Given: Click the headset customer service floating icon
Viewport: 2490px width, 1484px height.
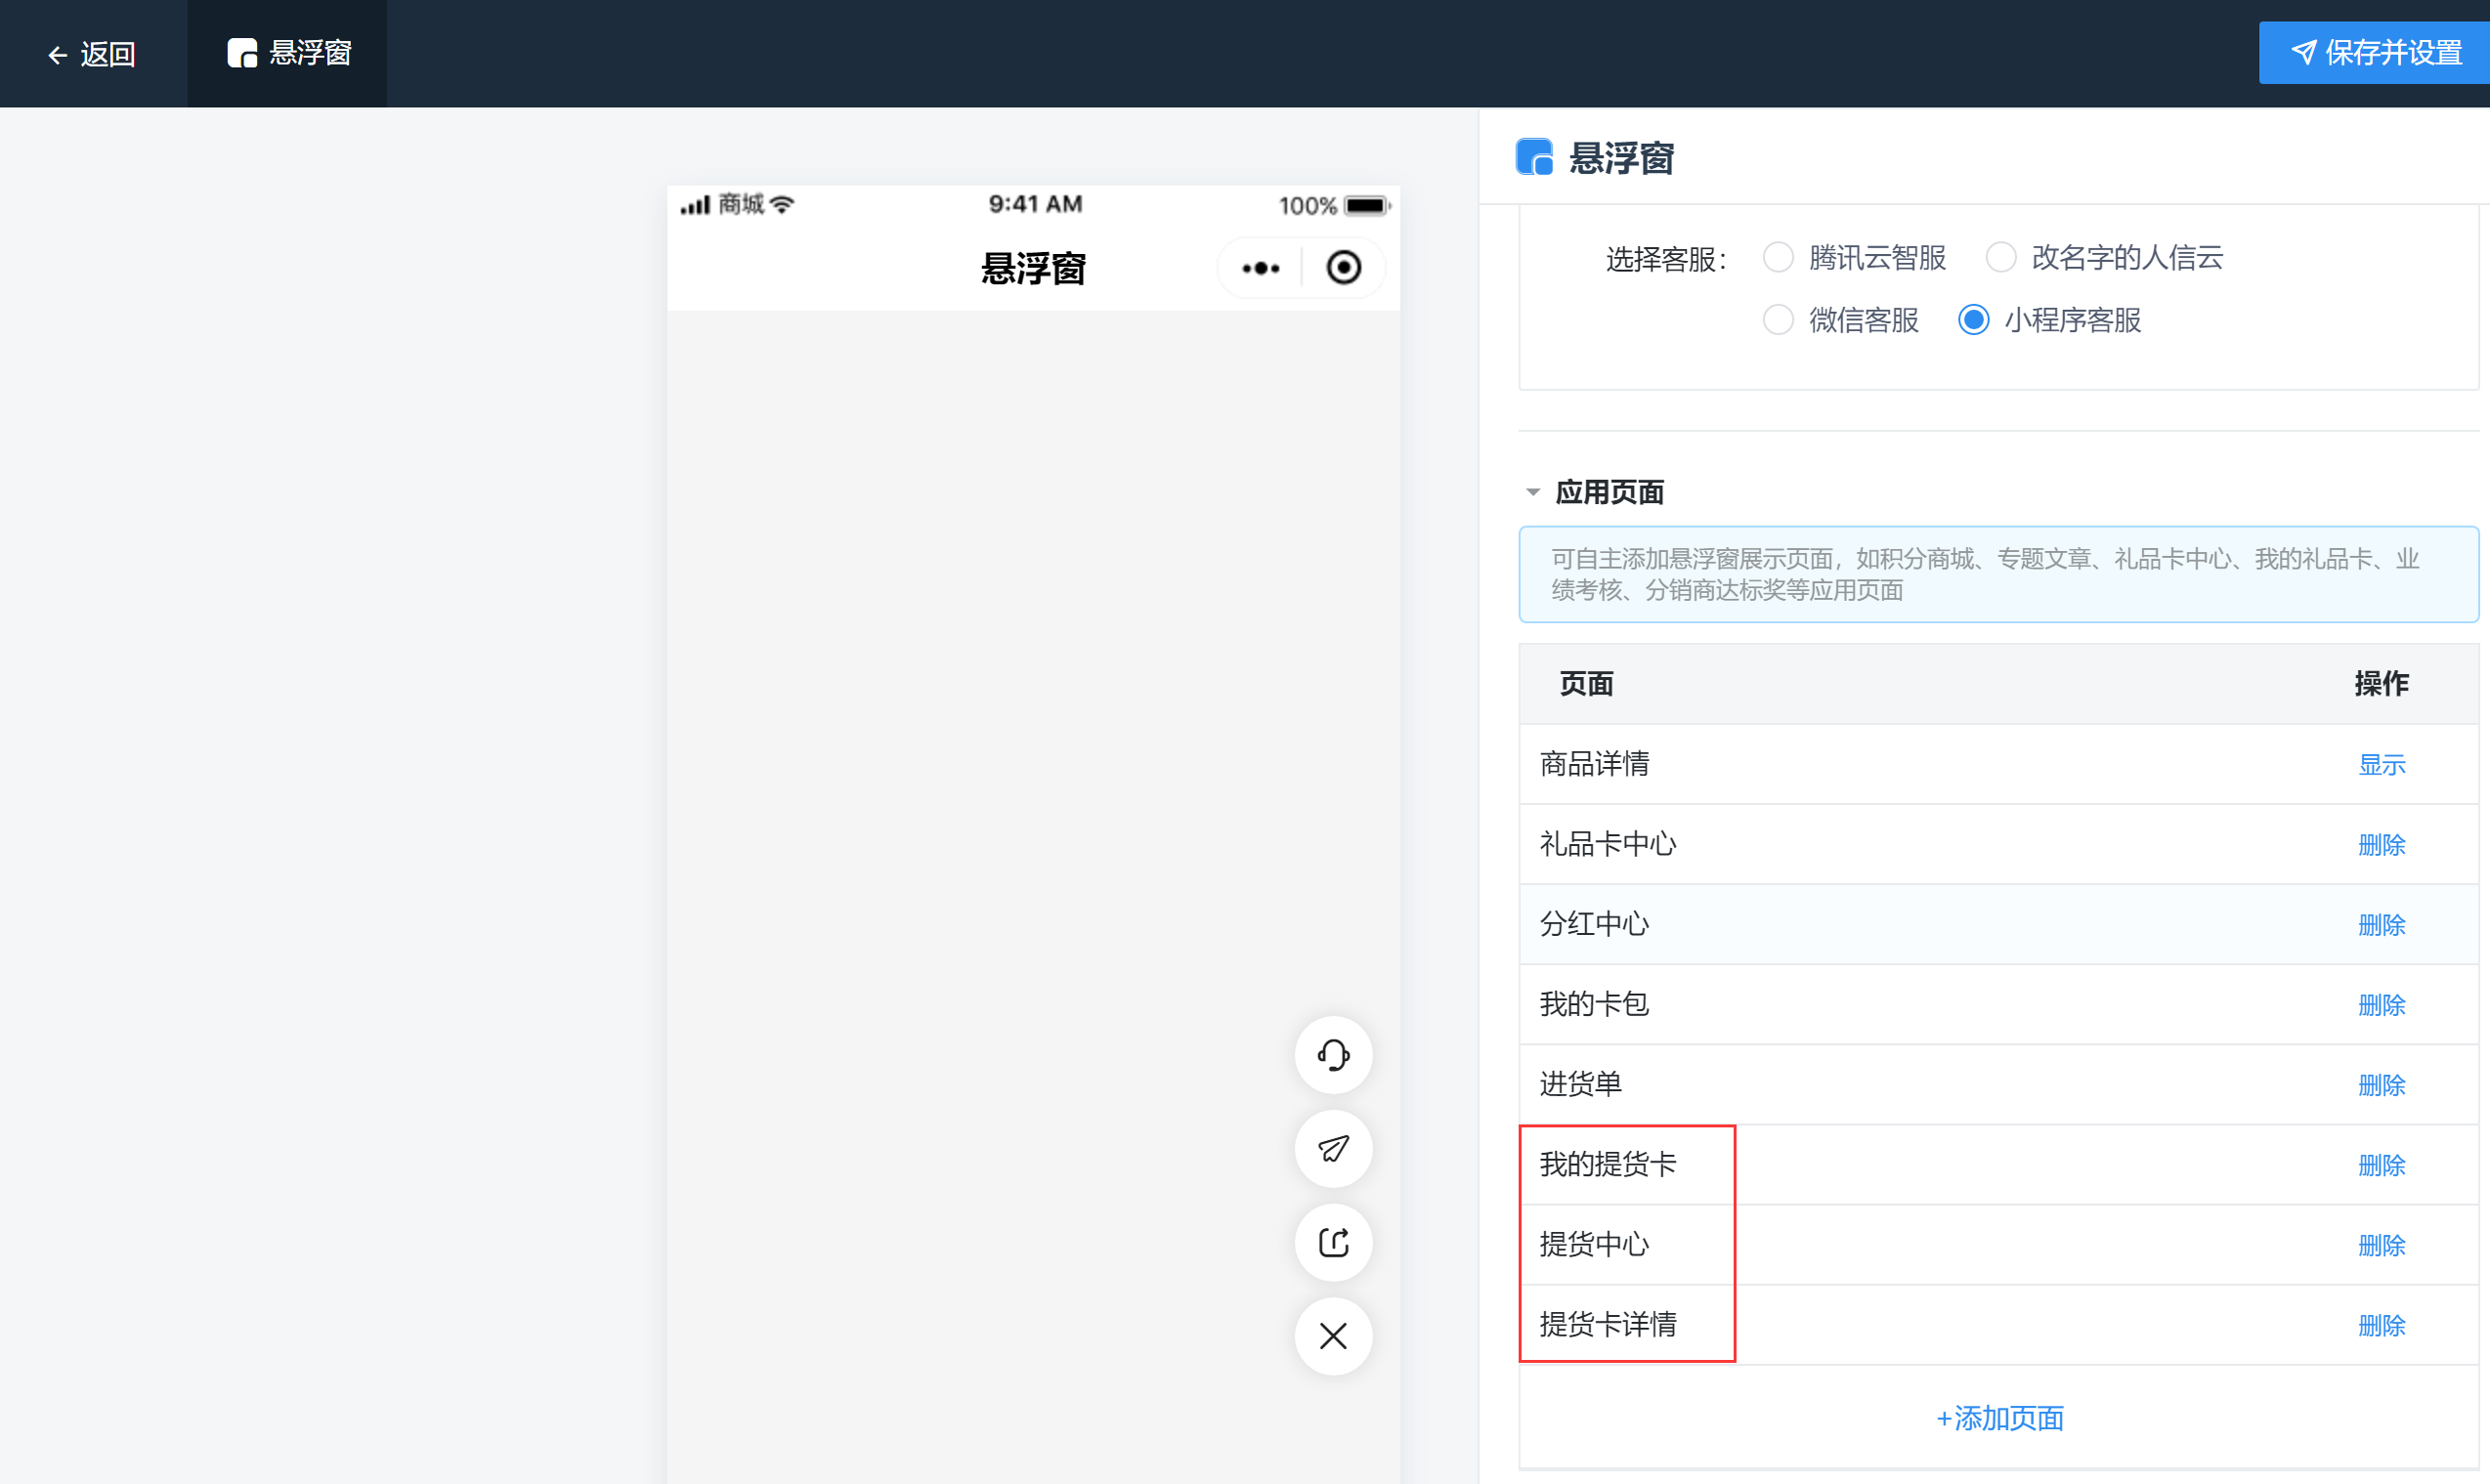Looking at the screenshot, I should (x=1333, y=1055).
